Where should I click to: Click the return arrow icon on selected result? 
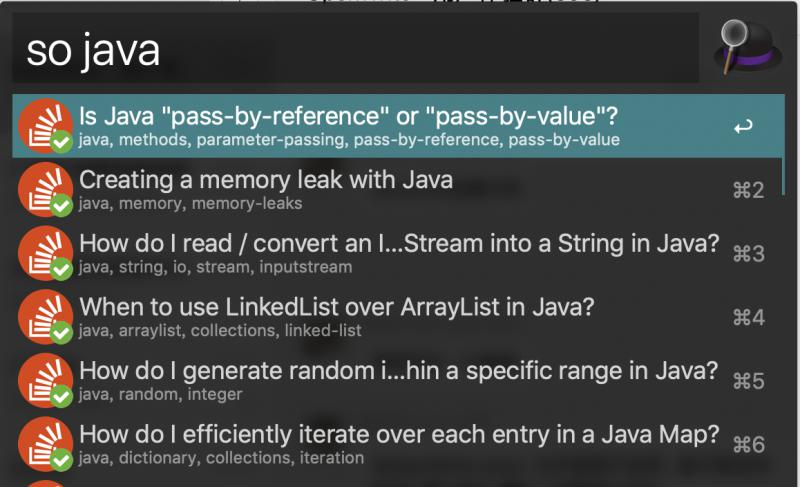743,126
